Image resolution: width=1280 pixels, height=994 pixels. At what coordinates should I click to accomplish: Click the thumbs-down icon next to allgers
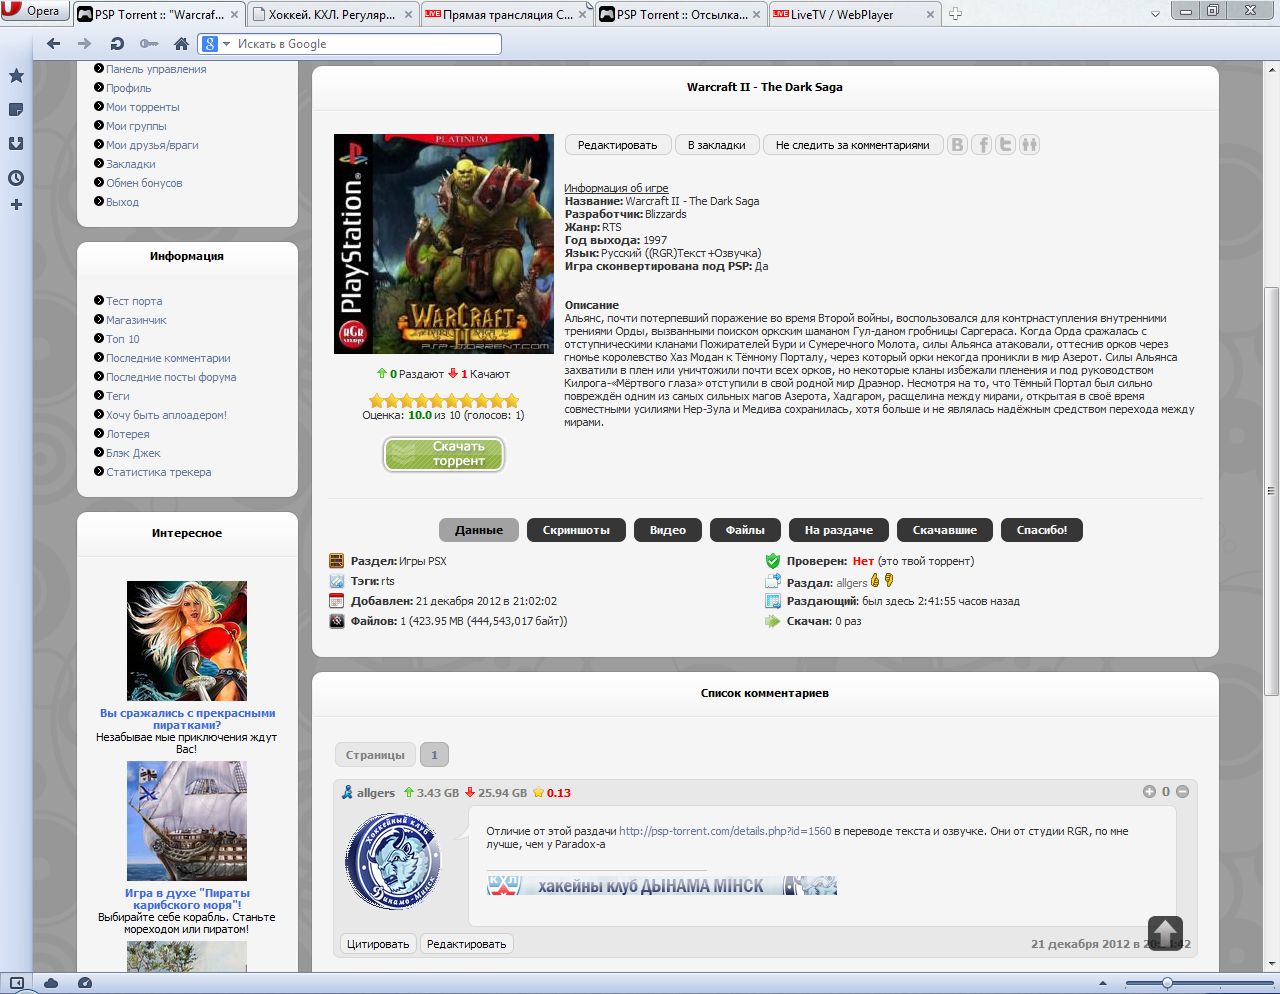[x=888, y=580]
